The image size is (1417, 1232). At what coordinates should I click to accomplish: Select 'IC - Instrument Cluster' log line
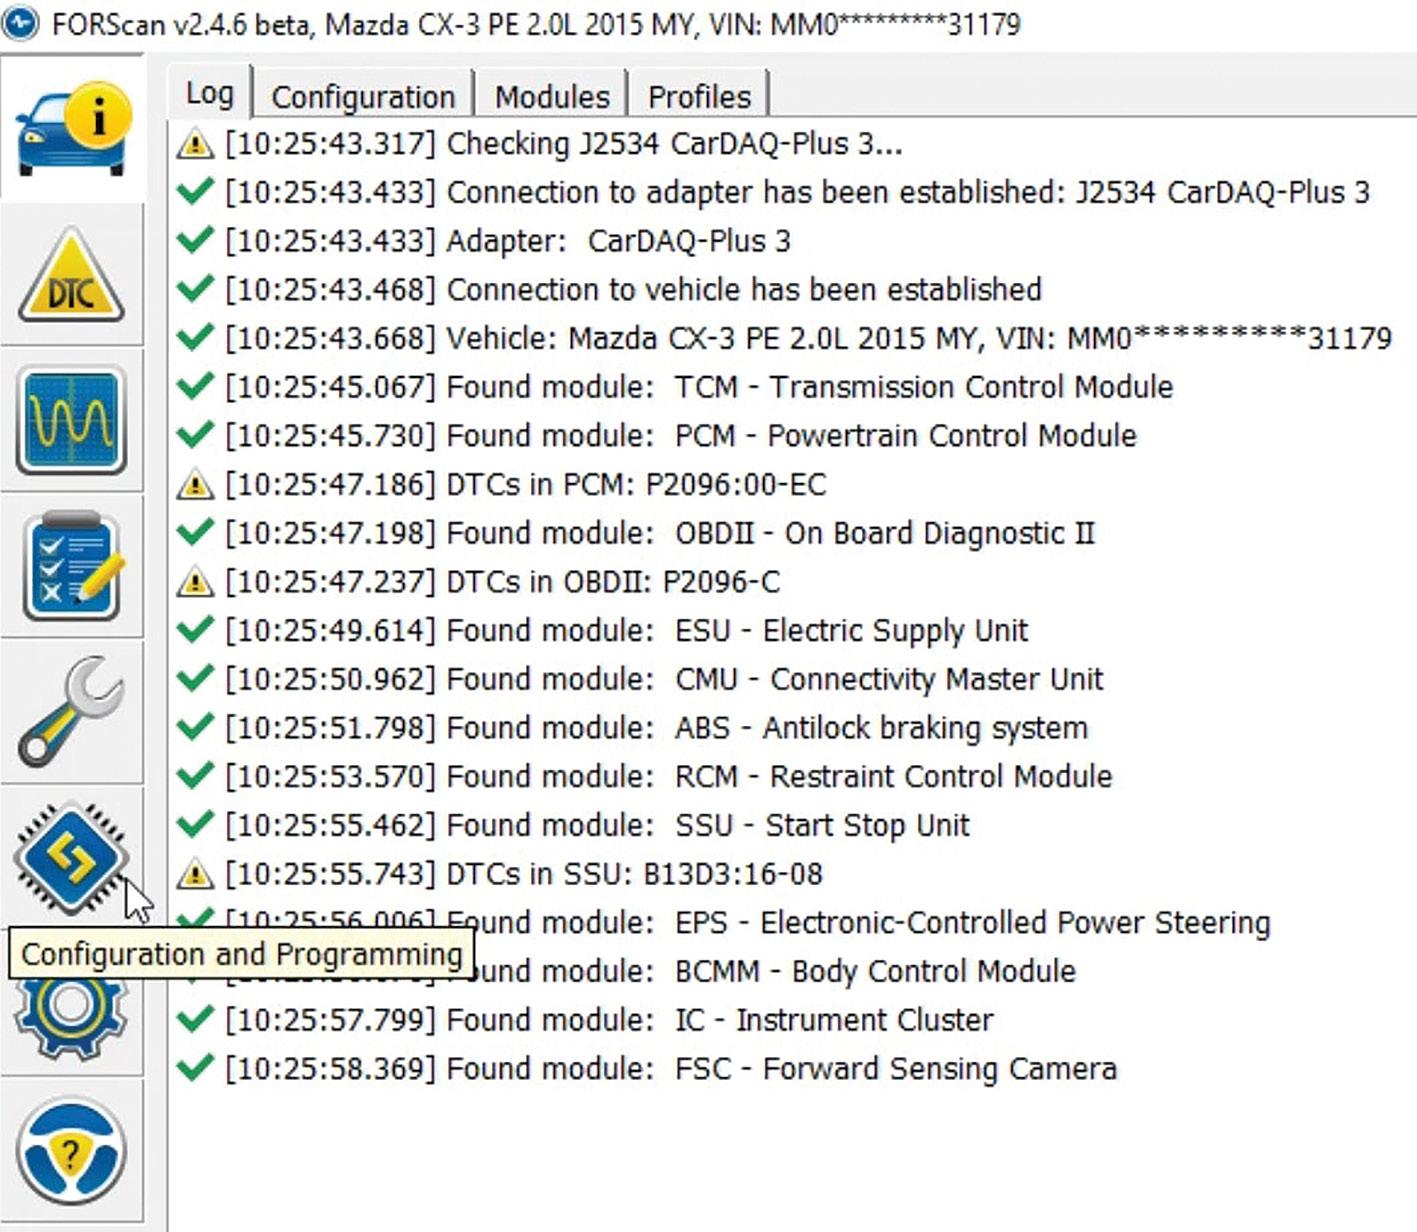[x=609, y=1020]
